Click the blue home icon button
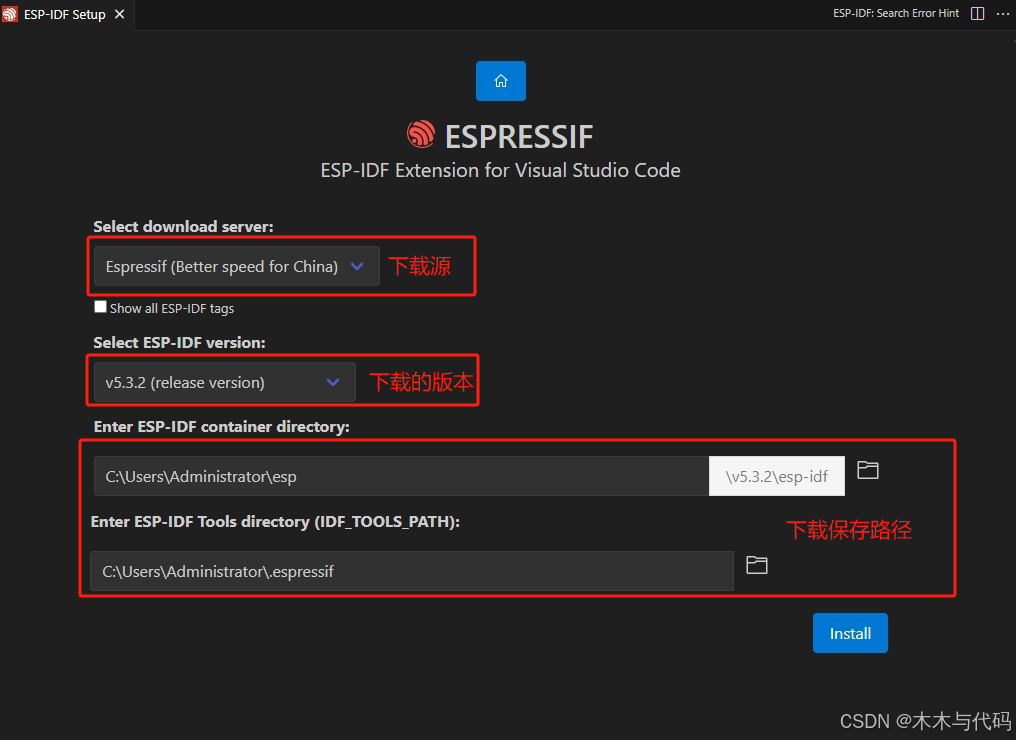Viewport: 1016px width, 740px height. point(500,81)
